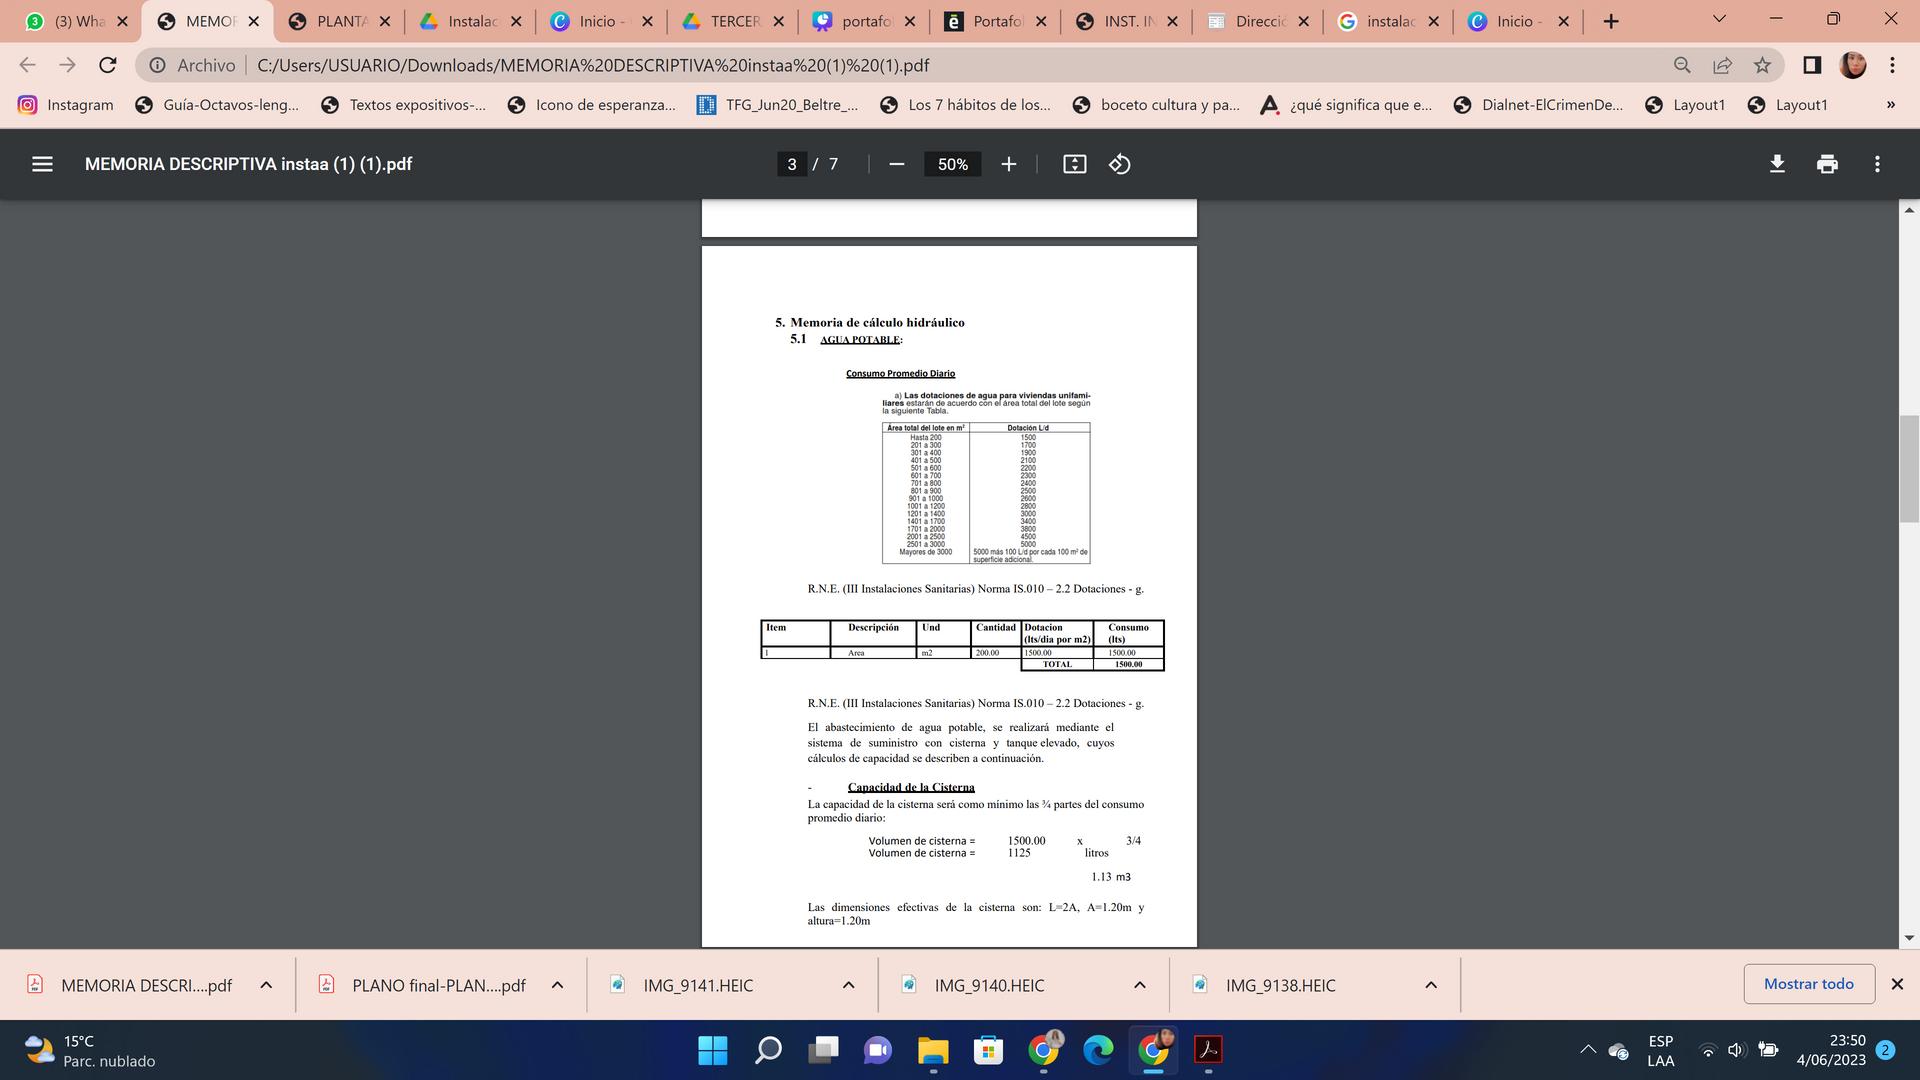Switch to the PLANTA browser tab

coord(341,21)
